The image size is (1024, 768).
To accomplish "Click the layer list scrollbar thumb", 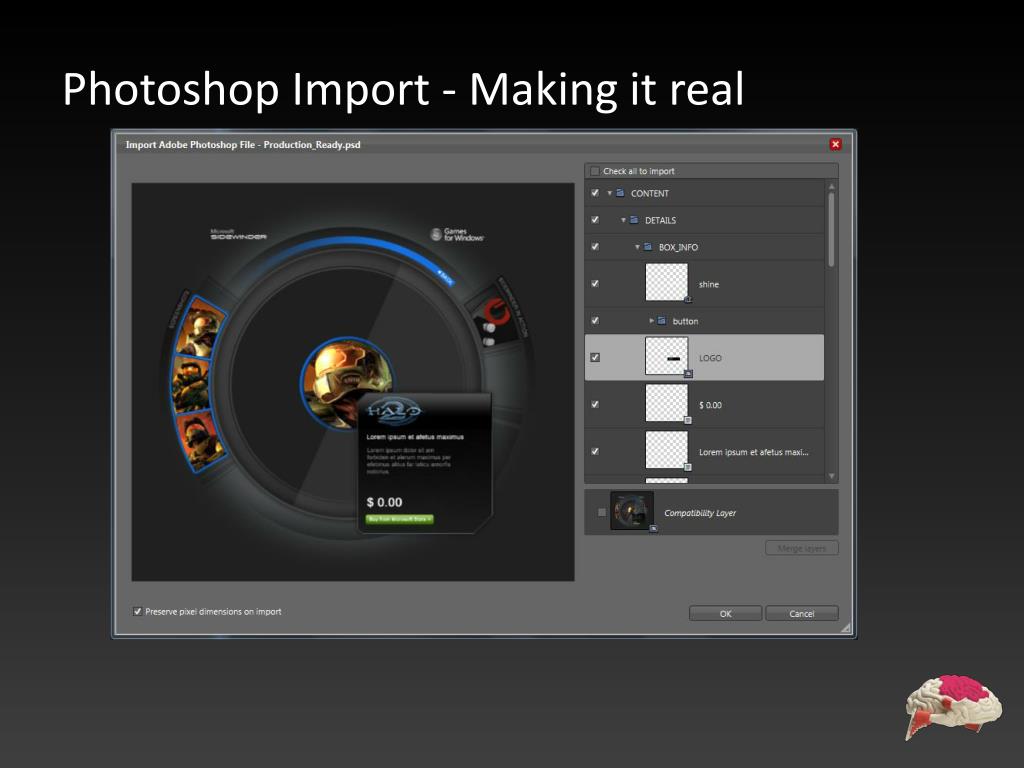I will pos(831,229).
